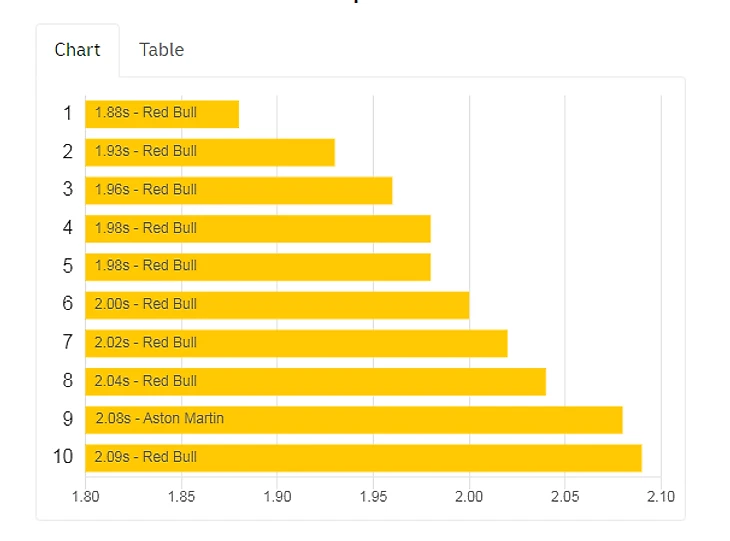Select rank number 9 beside Aston Martin bar
Image resolution: width=730 pixels, height=541 pixels.
coord(68,419)
